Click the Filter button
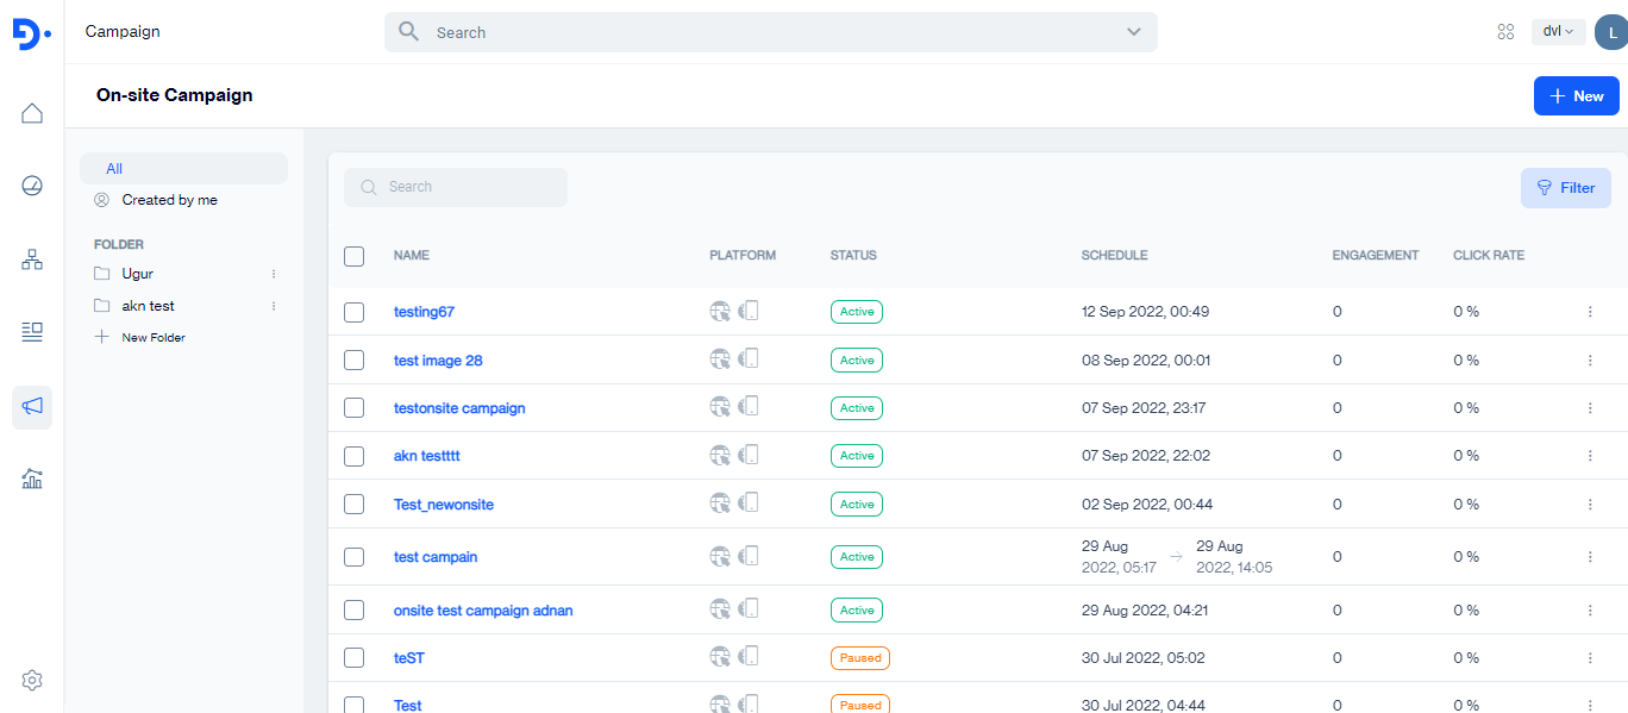1628x713 pixels. tap(1565, 188)
